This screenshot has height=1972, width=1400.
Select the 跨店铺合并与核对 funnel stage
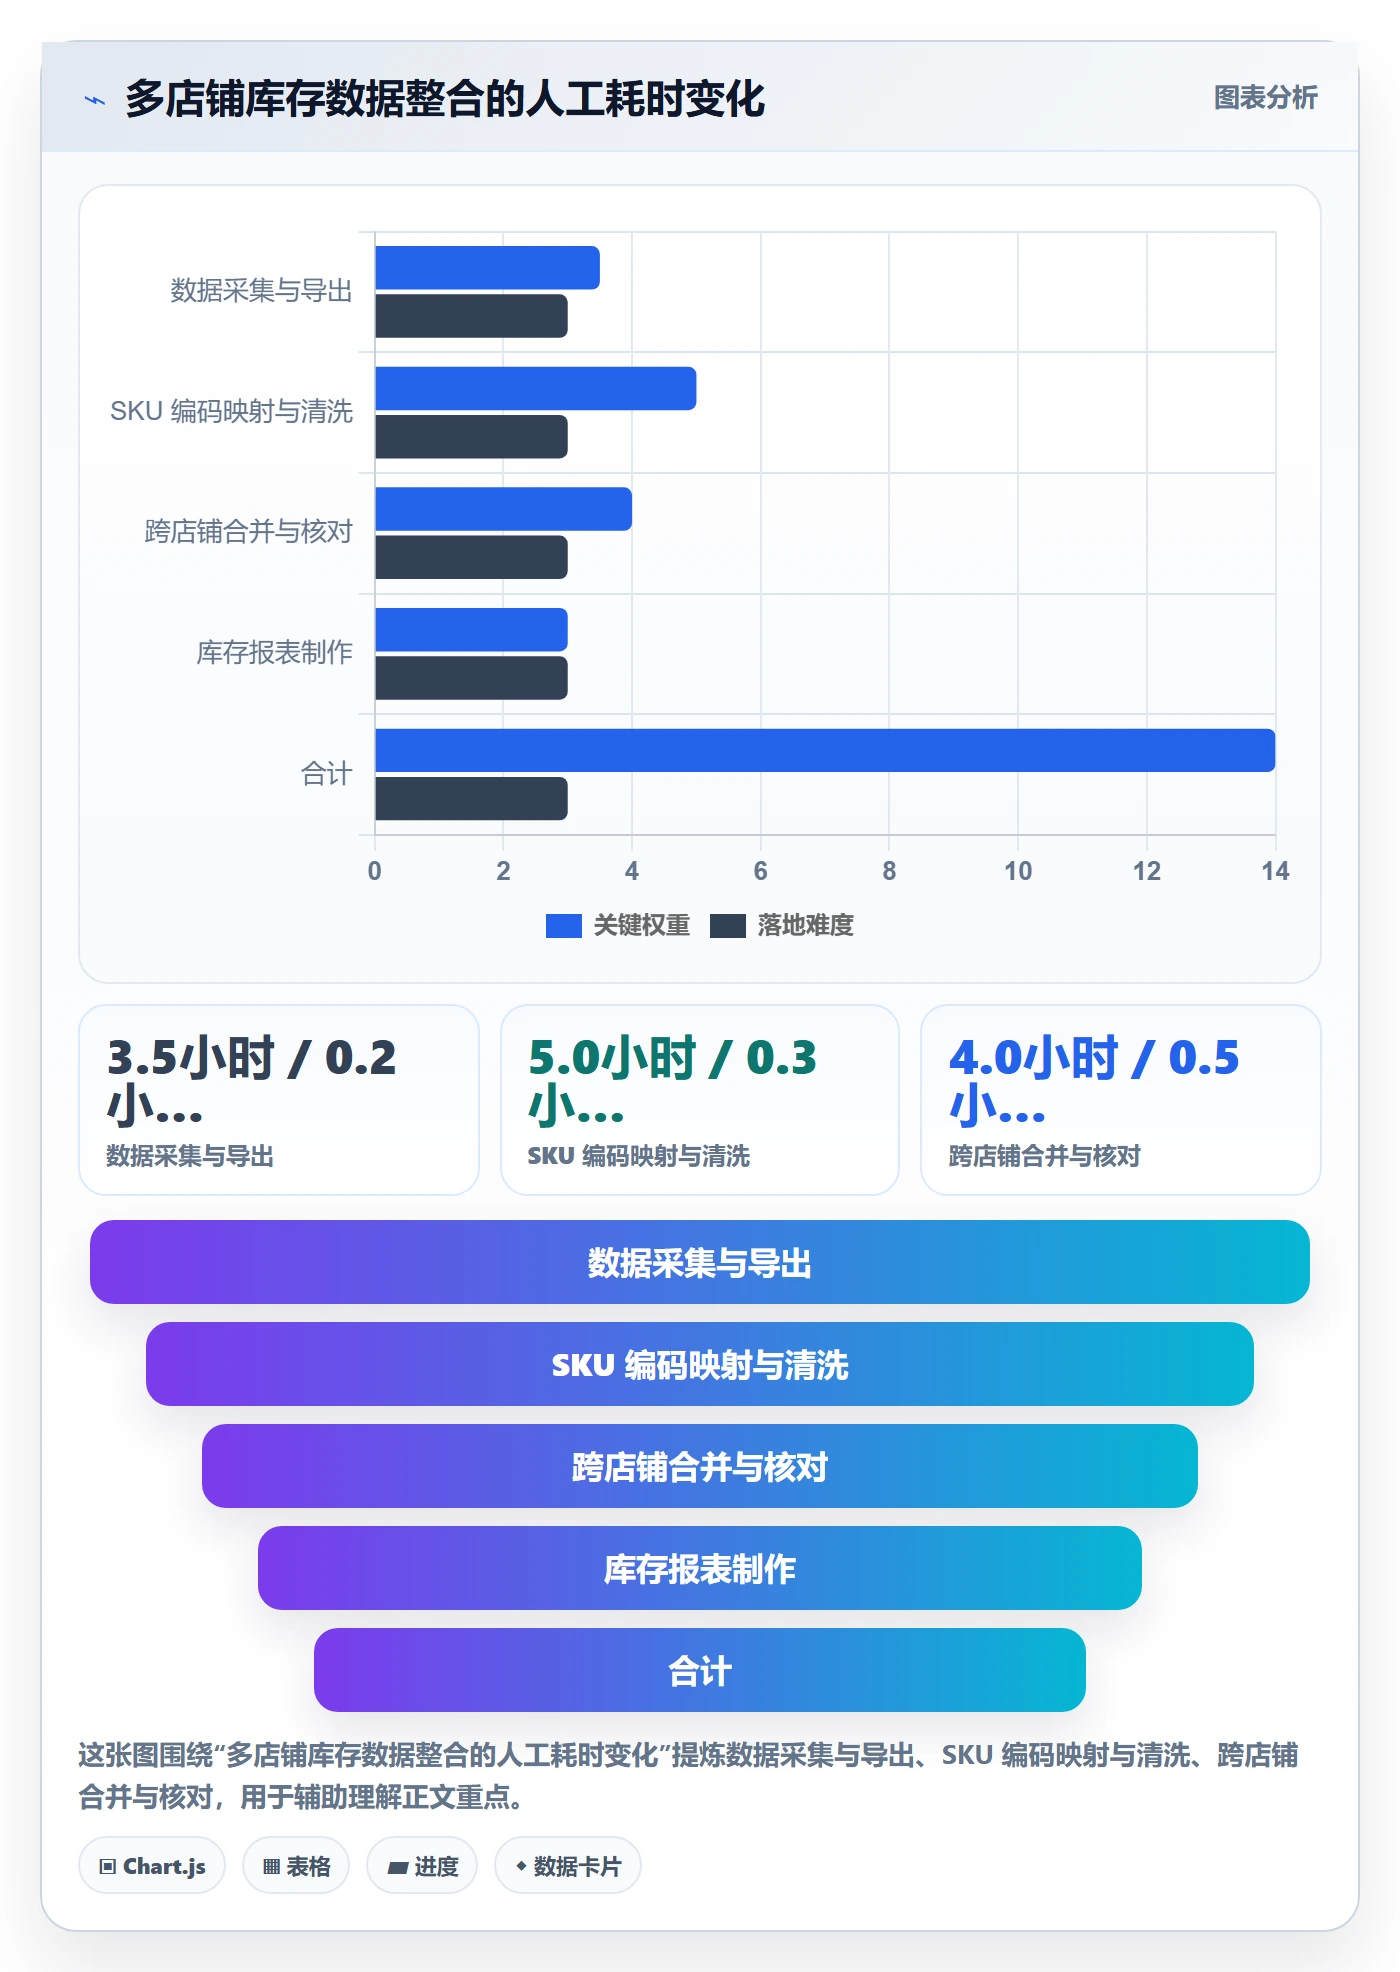(x=700, y=1466)
